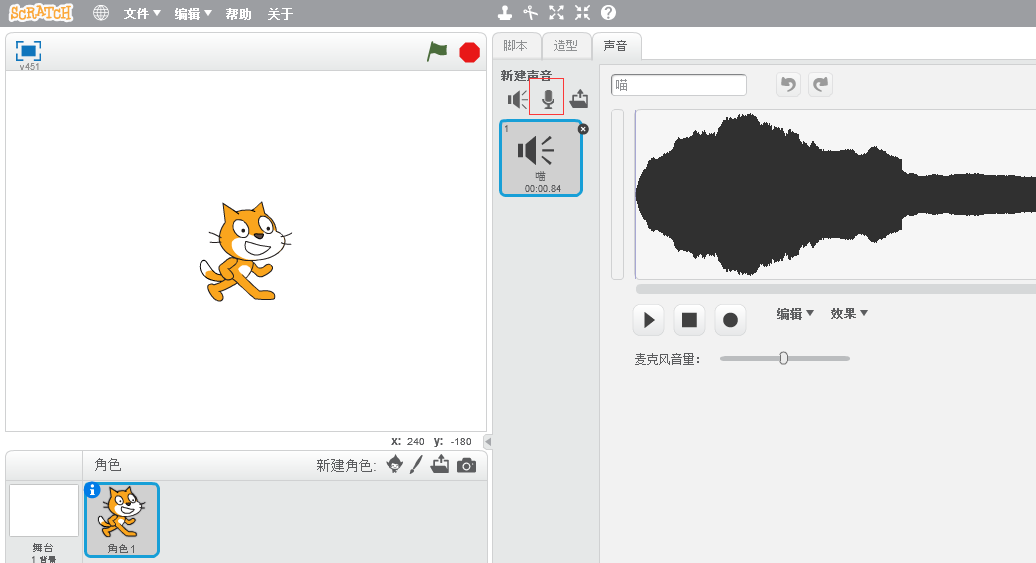This screenshot has height=563, width=1036.
Task: Click the redo arrow button
Action: (x=820, y=85)
